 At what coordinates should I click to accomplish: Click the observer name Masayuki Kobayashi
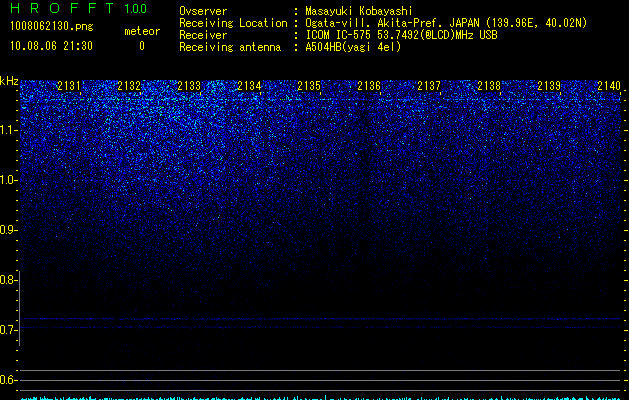pyautogui.click(x=359, y=11)
